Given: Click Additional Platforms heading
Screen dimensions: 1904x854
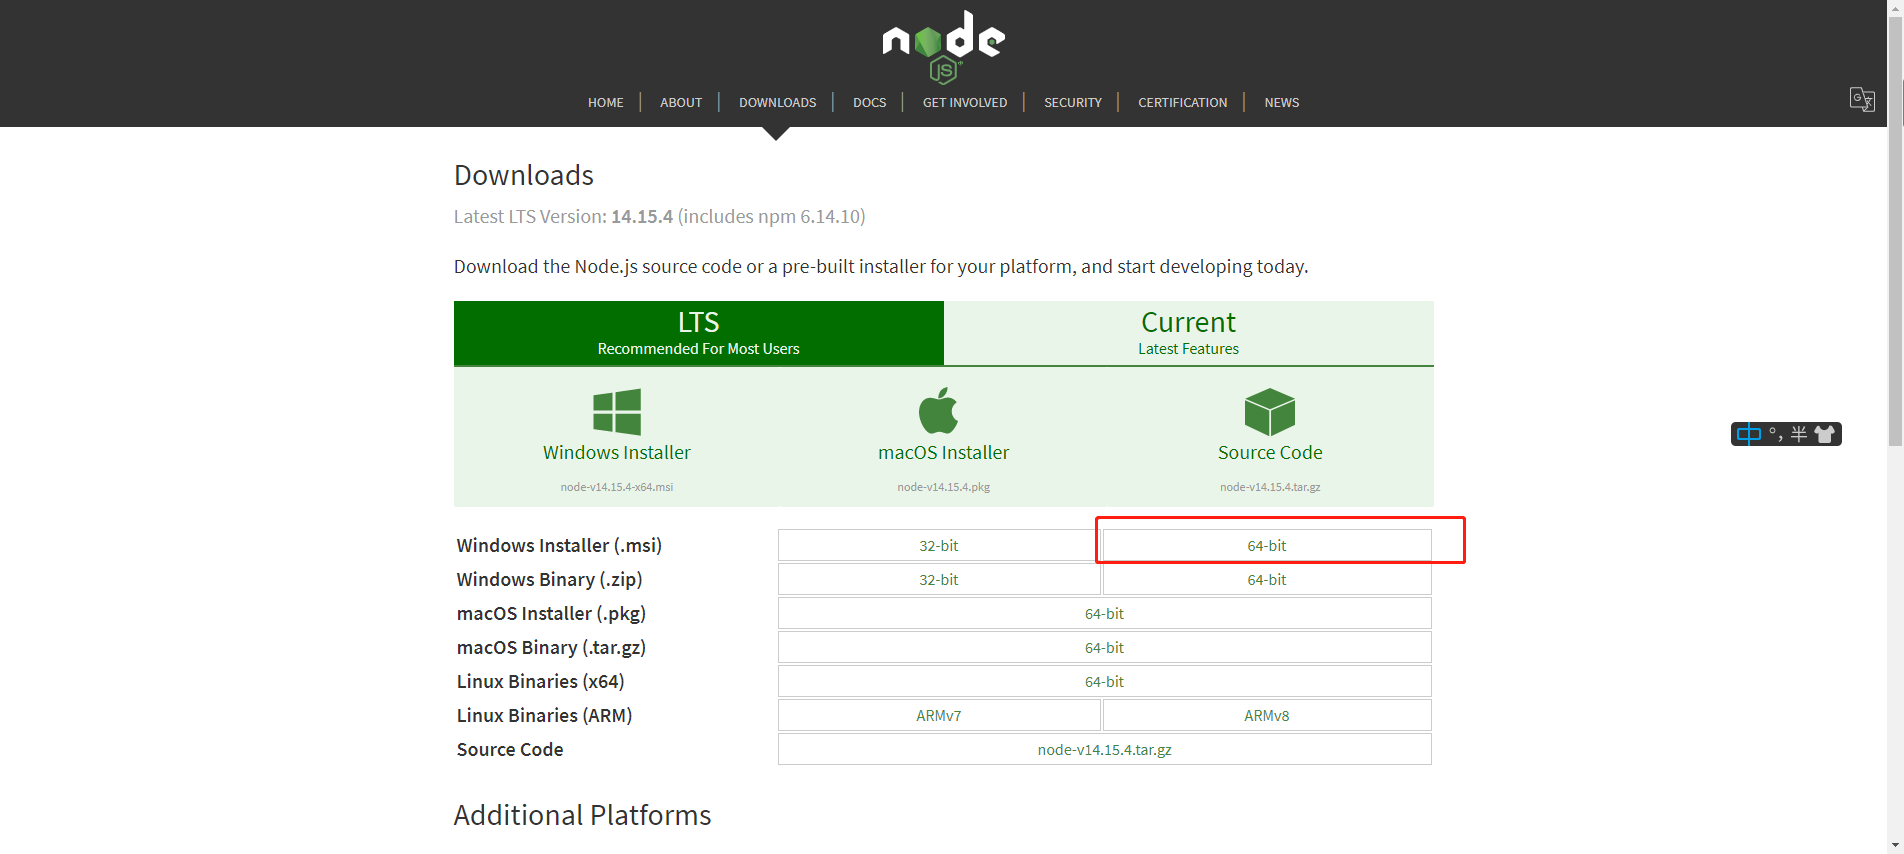Looking at the screenshot, I should pyautogui.click(x=583, y=816).
